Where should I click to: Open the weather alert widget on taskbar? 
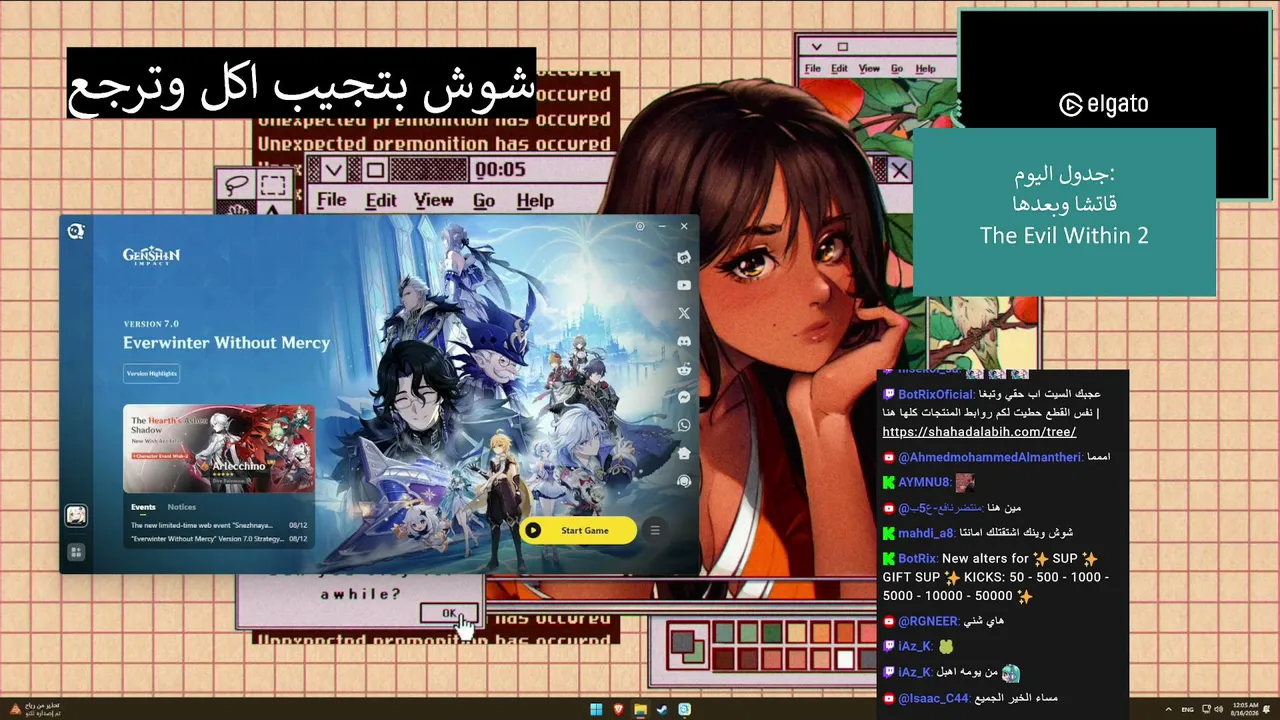coord(36,709)
